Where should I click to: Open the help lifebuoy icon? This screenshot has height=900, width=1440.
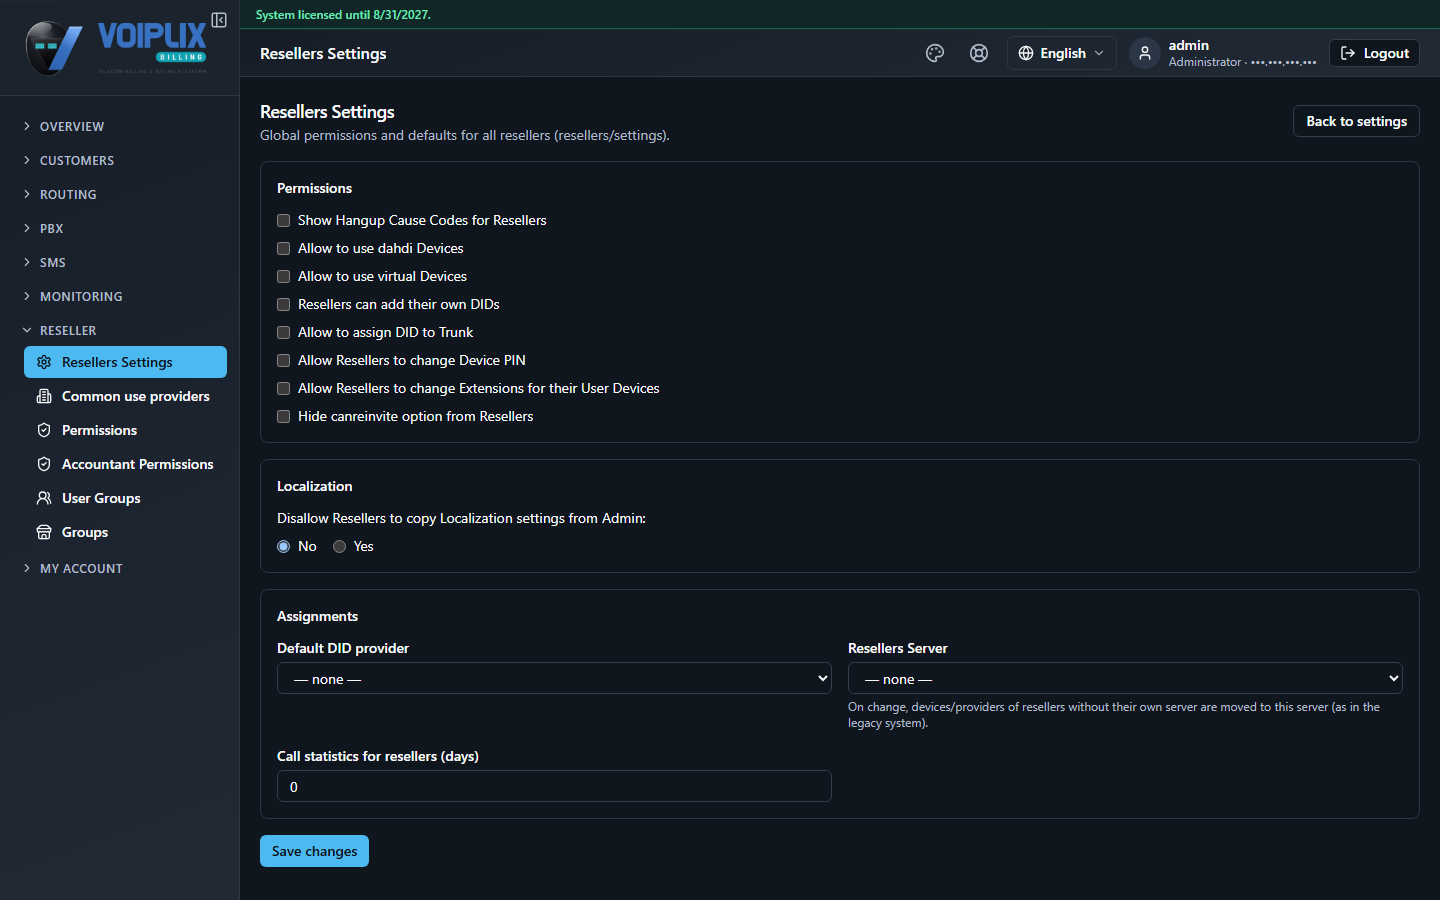pyautogui.click(x=979, y=53)
